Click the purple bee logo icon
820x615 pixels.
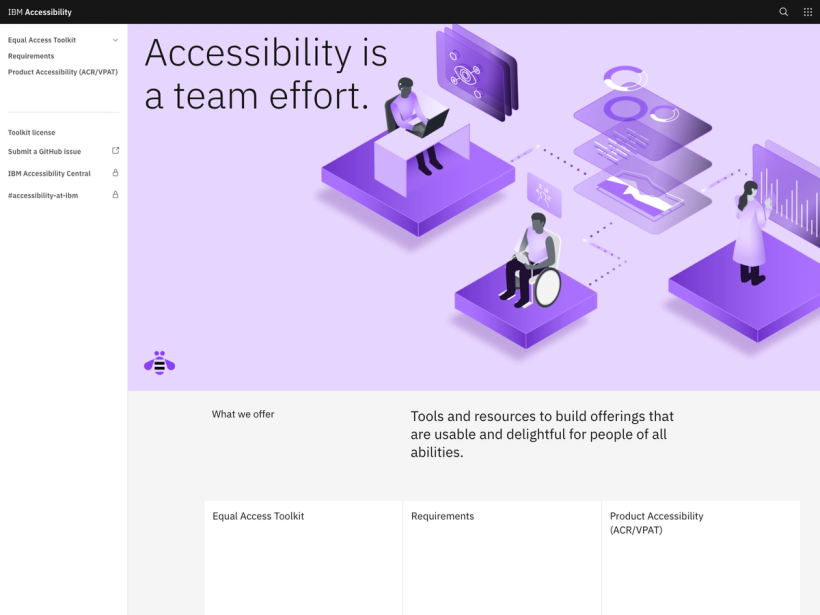click(x=160, y=363)
